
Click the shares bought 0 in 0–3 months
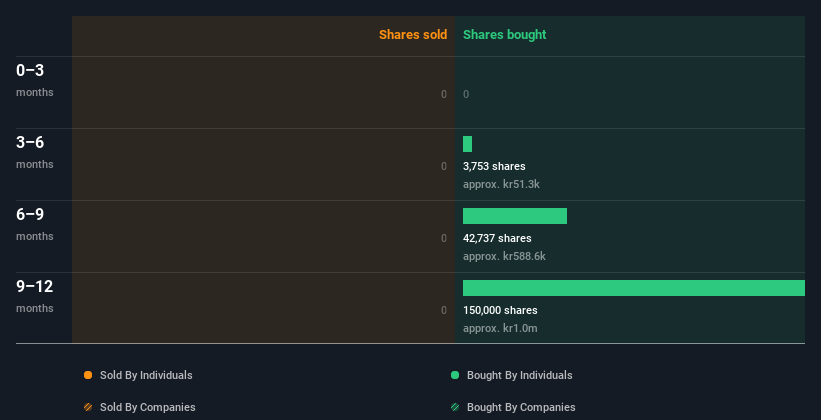466,94
